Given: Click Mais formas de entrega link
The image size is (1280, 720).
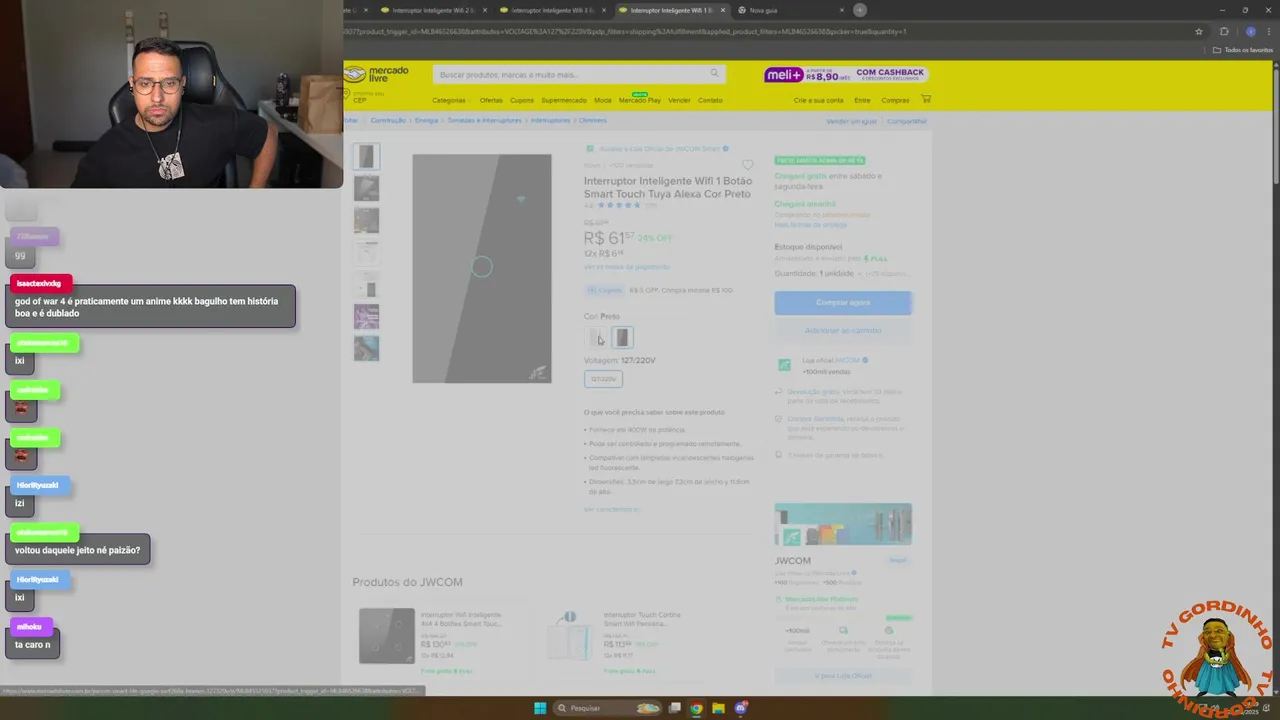Looking at the screenshot, I should 810,224.
